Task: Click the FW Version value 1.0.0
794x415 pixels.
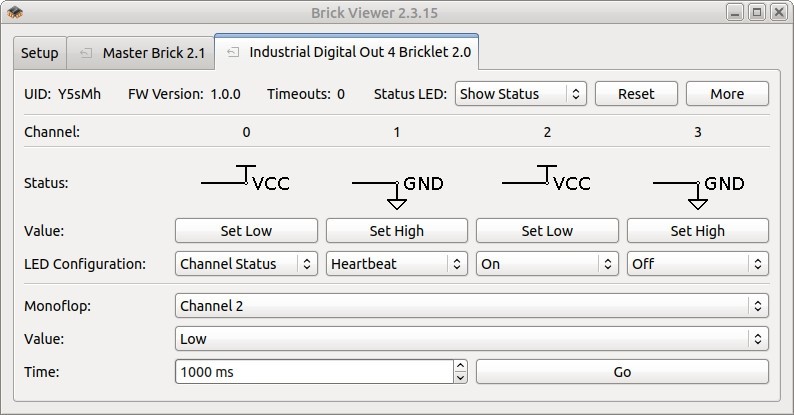Action: 225,94
